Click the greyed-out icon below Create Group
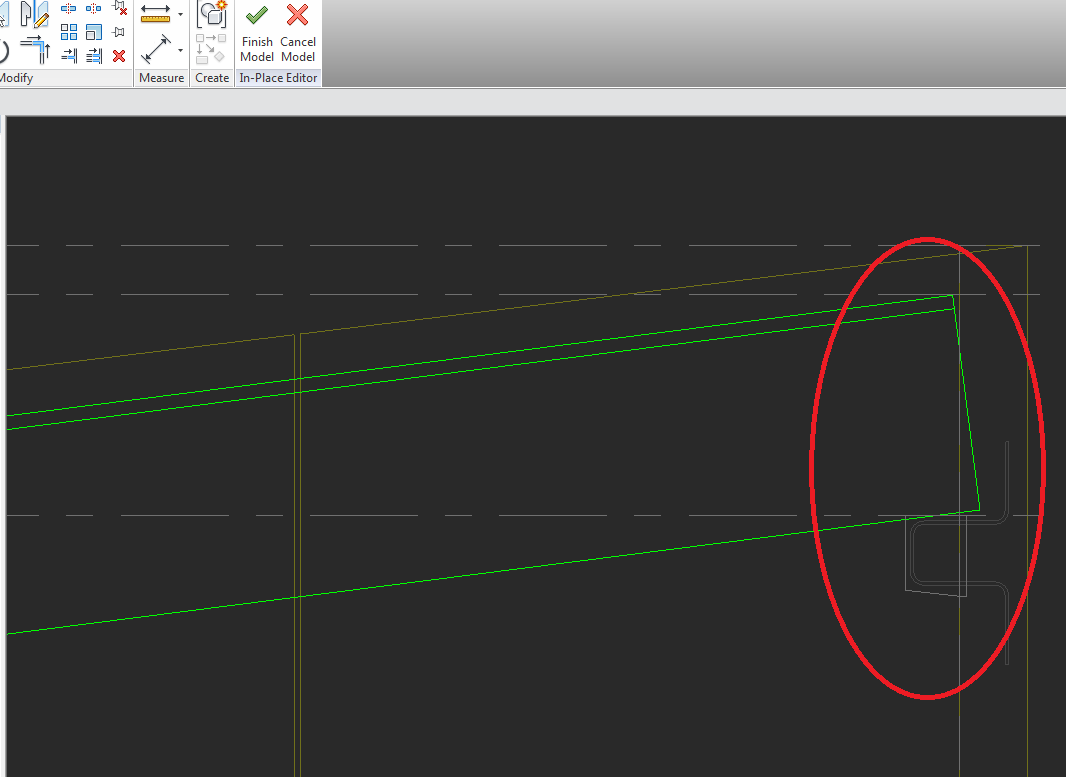The height and width of the screenshot is (777, 1066). pos(211,49)
